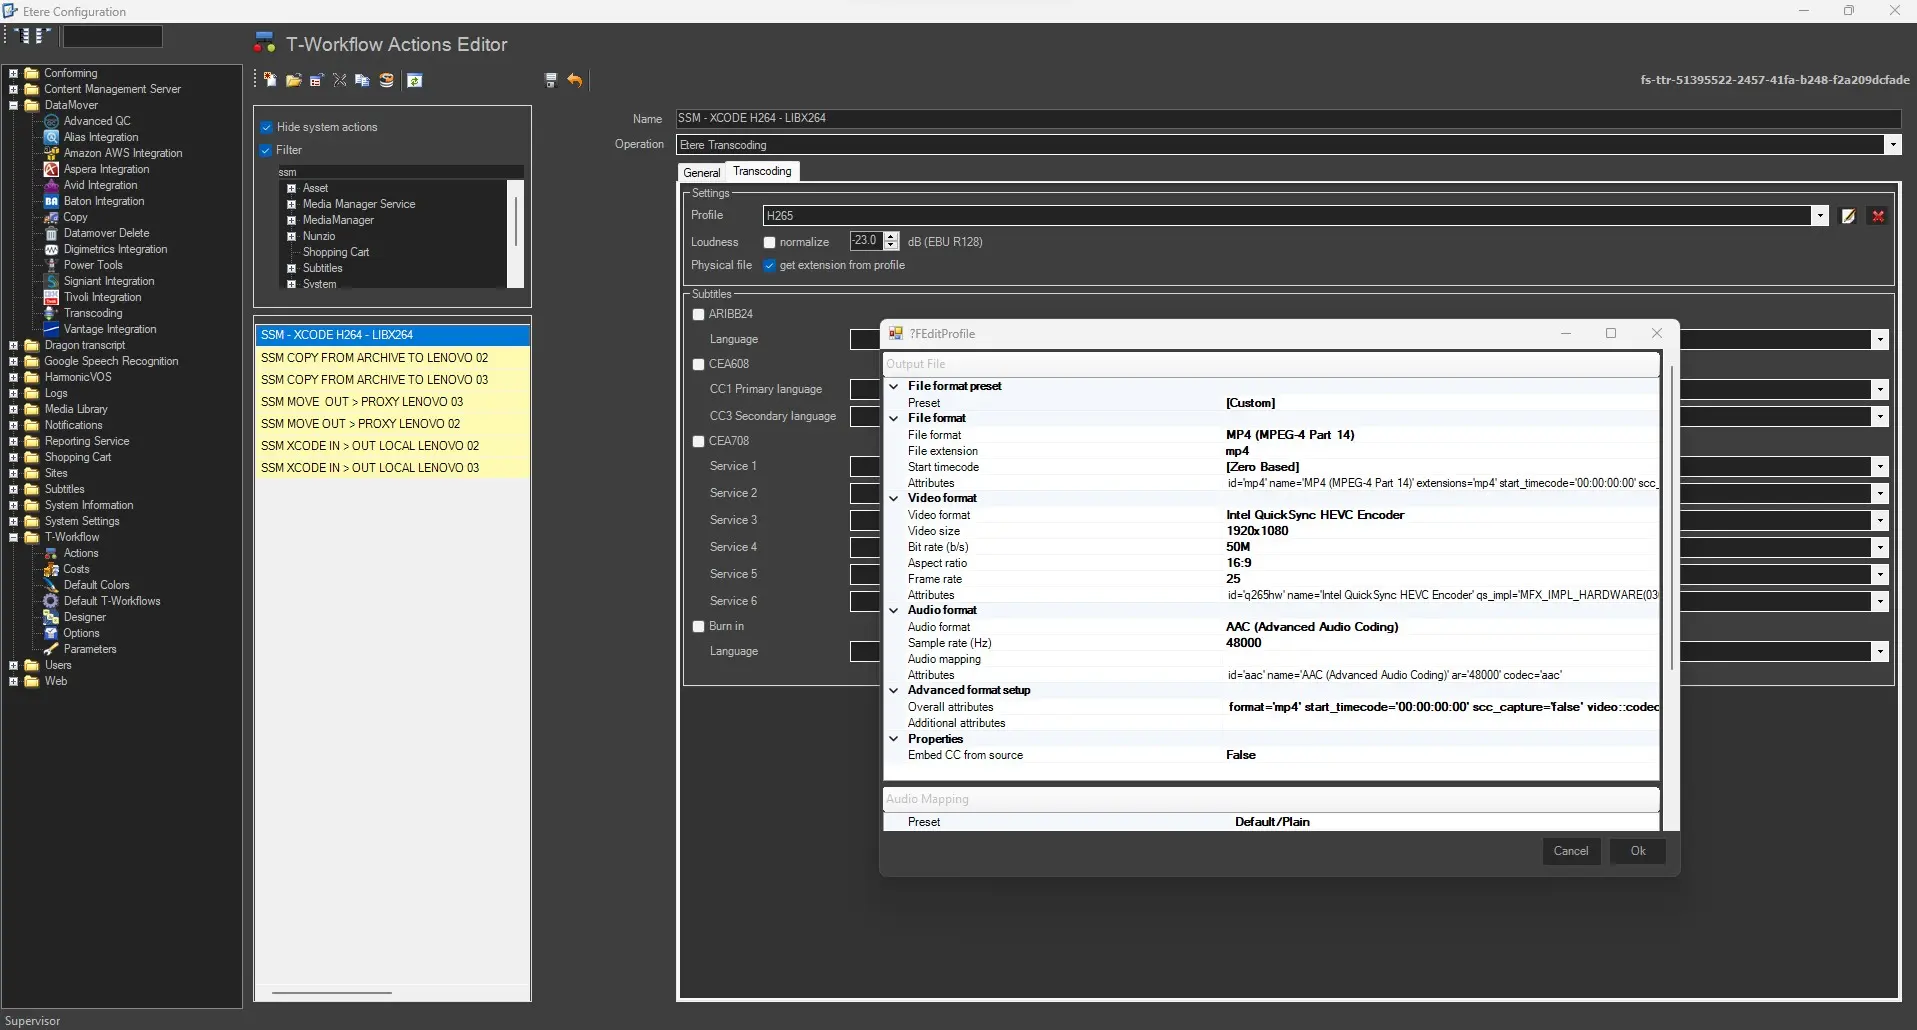
Task: Click the copy/duplicate action toolbar icon
Action: [363, 80]
